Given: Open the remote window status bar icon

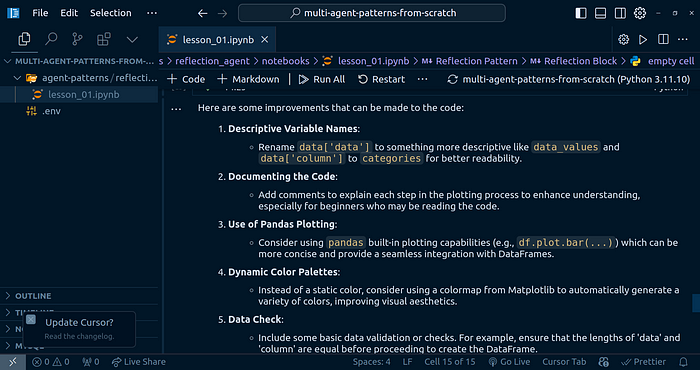Looking at the screenshot, I should [x=13, y=362].
